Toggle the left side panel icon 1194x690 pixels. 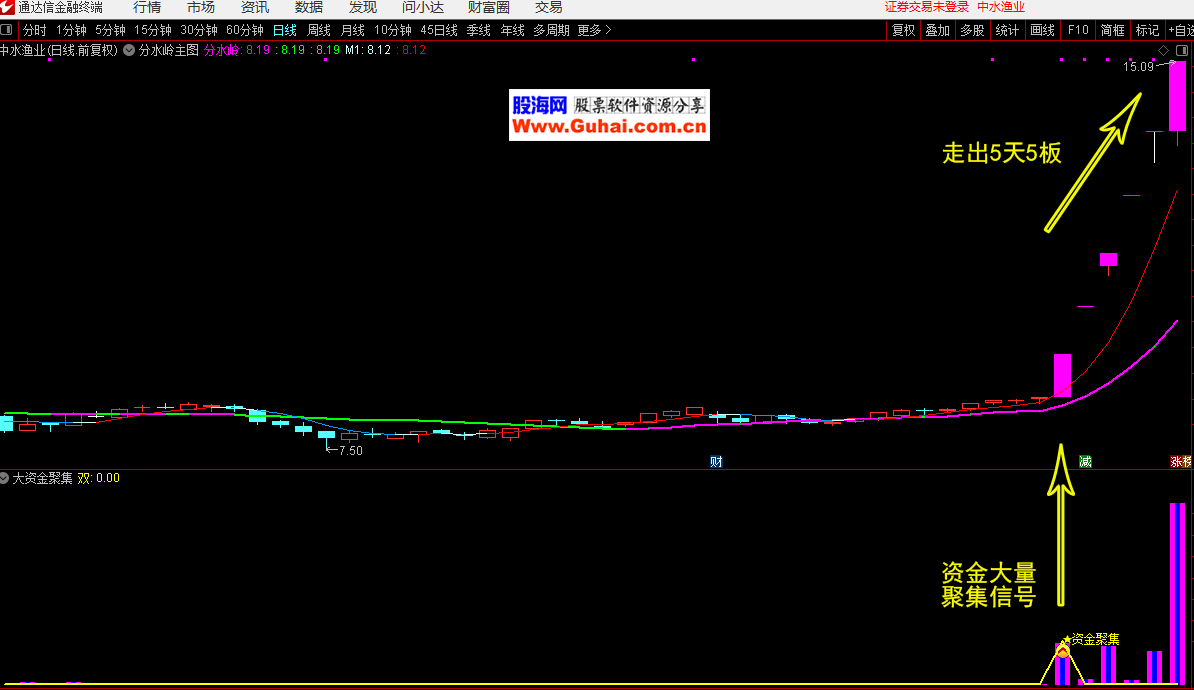(x=7, y=31)
